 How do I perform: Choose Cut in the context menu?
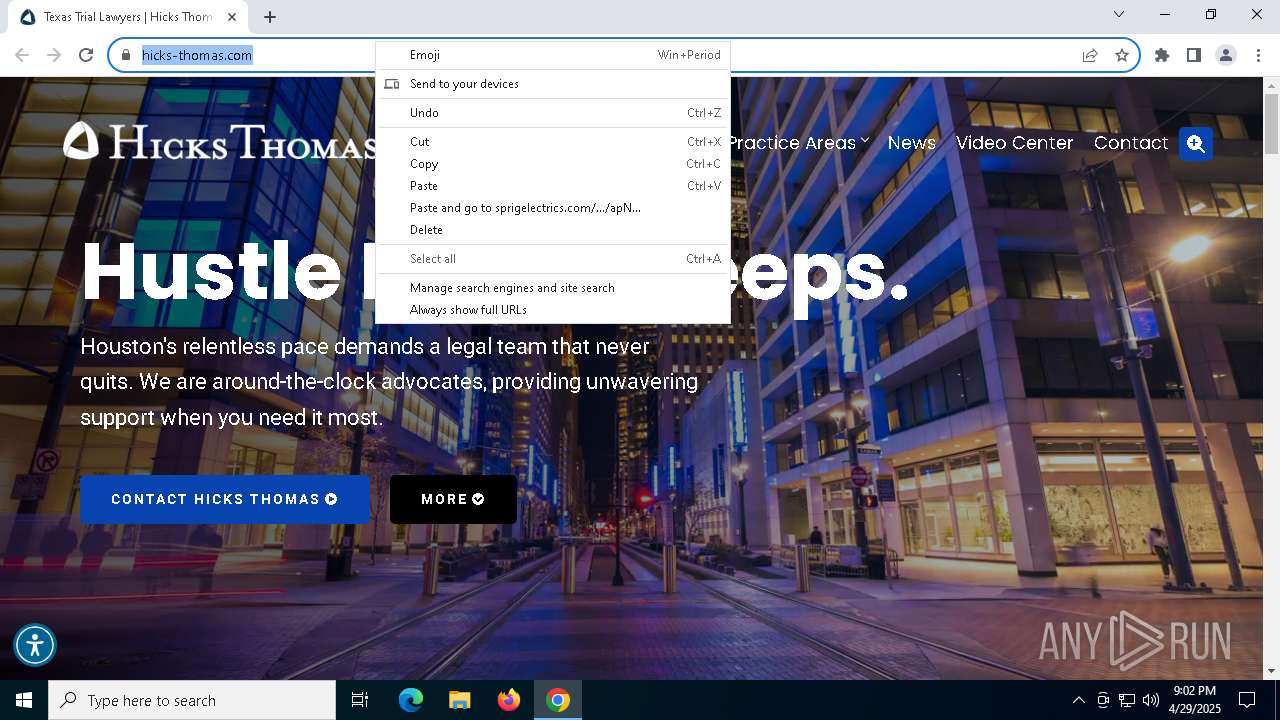coord(553,142)
